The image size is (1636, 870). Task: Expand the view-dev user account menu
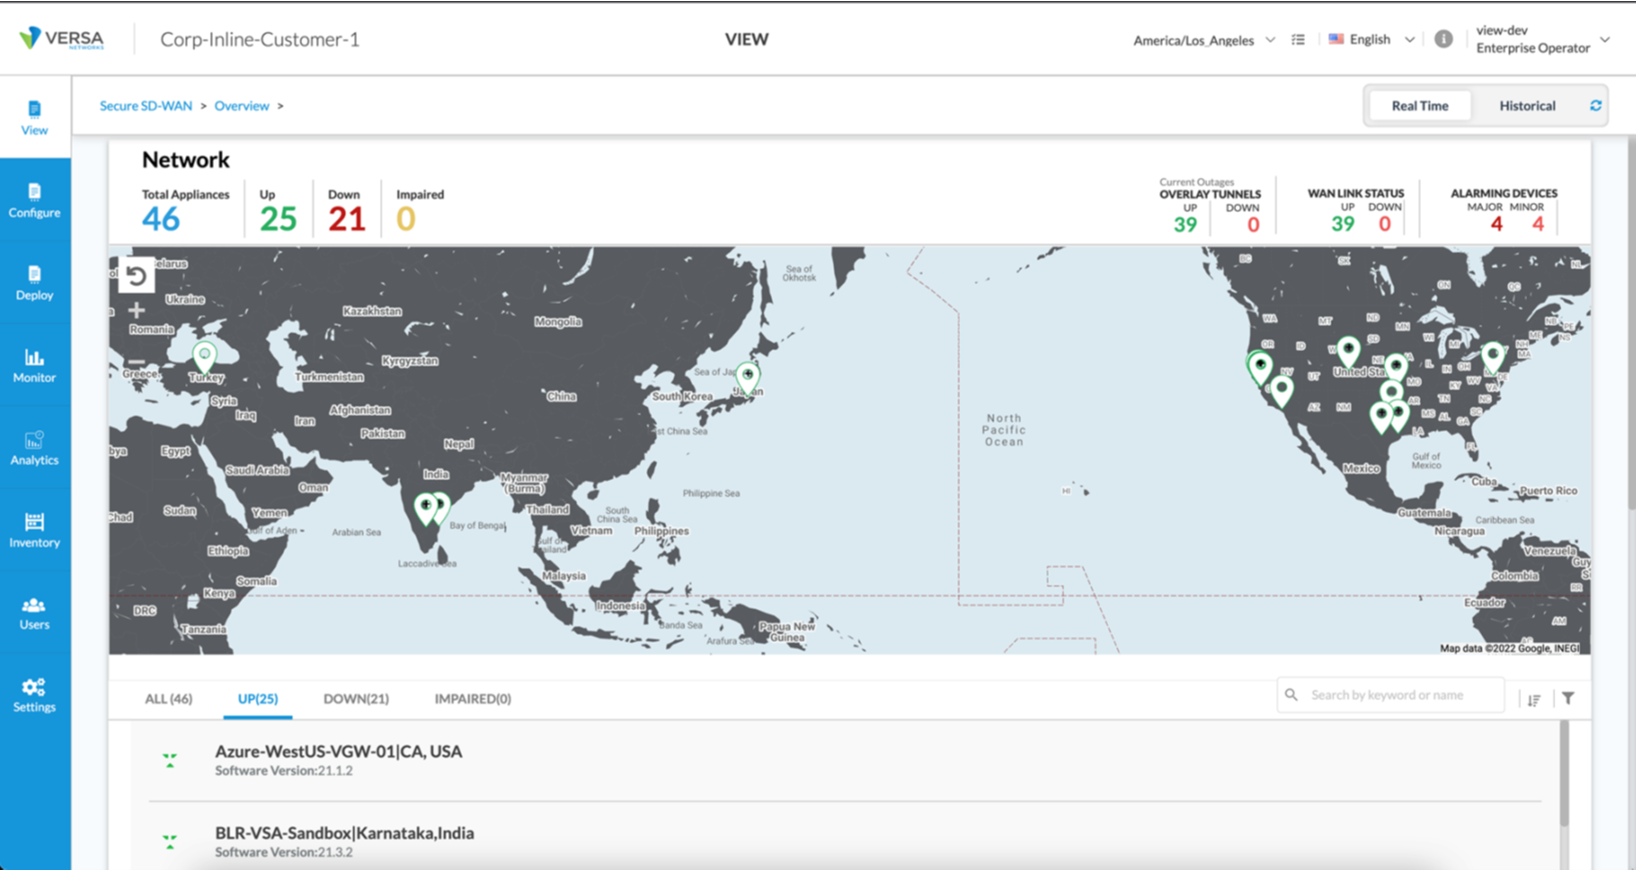1541,40
